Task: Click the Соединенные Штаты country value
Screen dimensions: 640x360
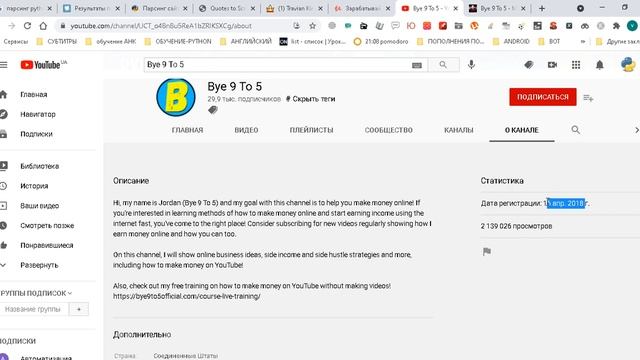Action: click(186, 356)
